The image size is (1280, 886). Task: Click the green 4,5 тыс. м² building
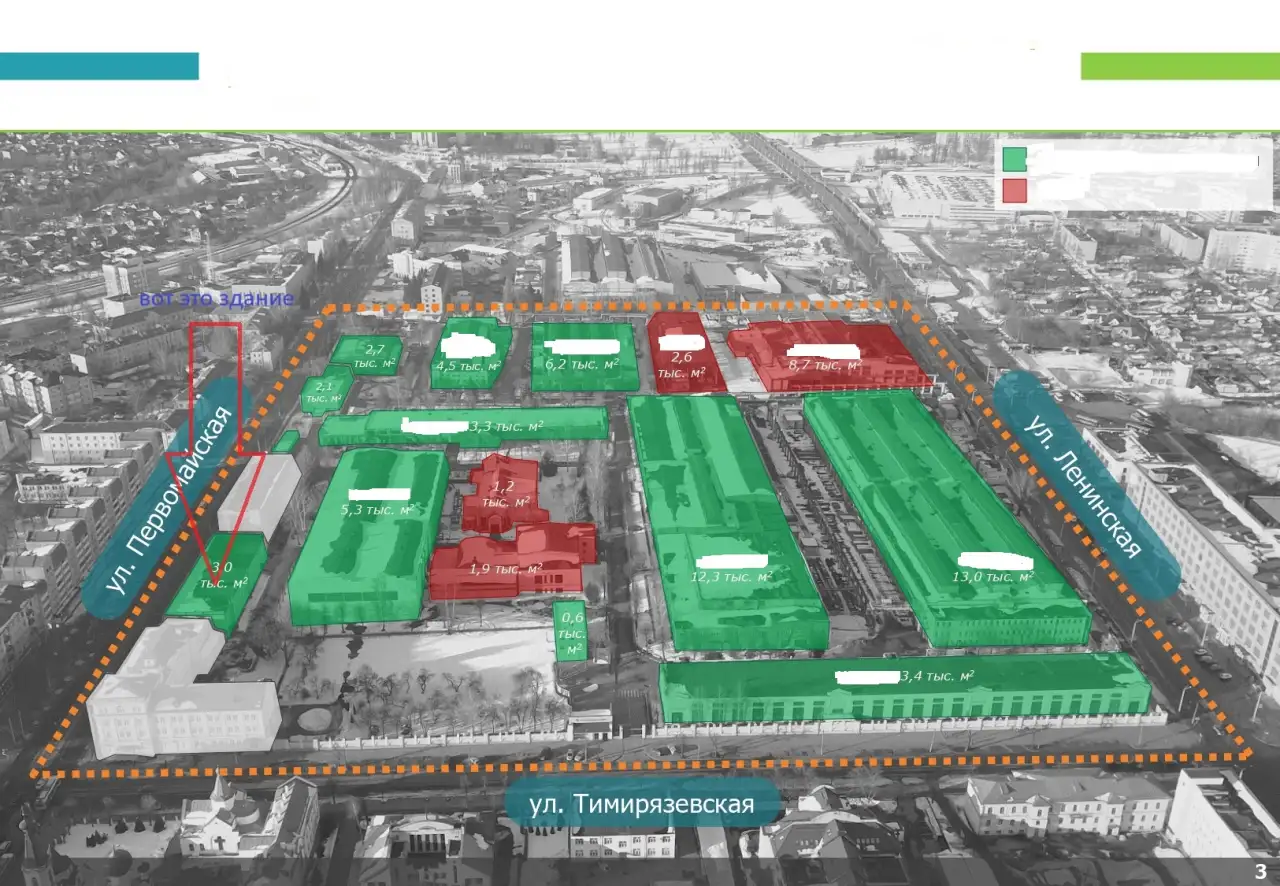(471, 353)
